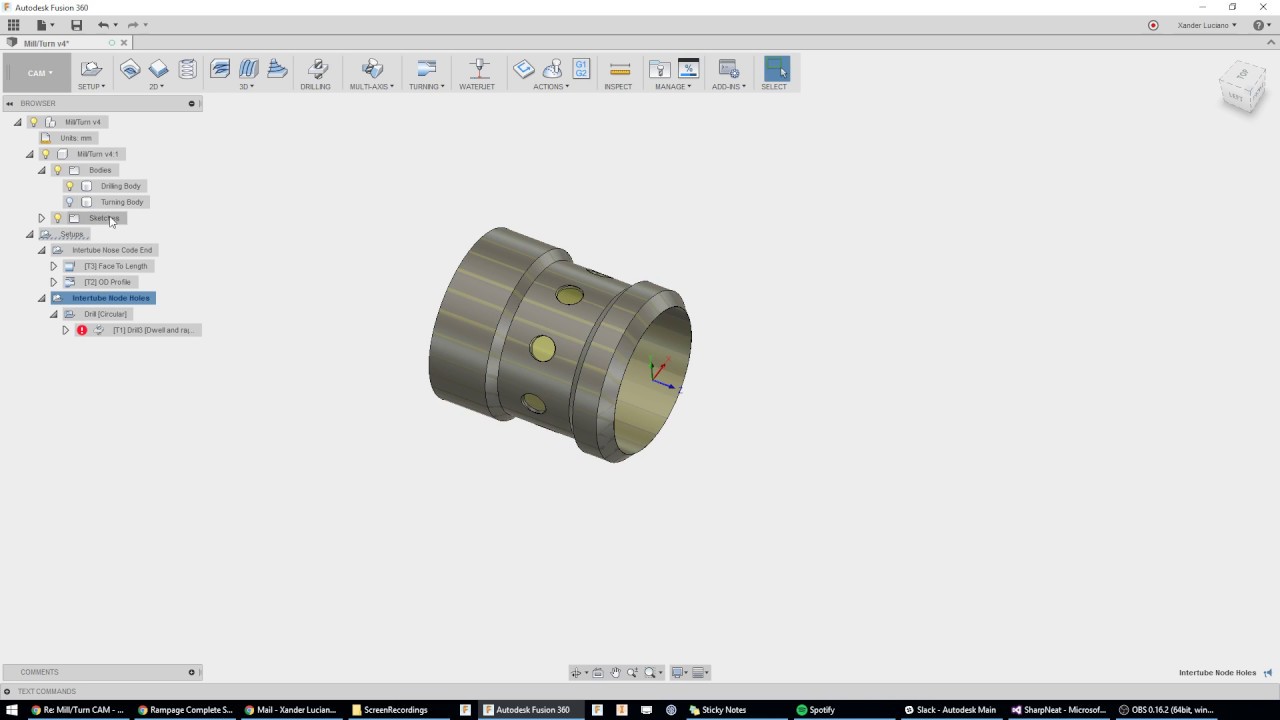
Task: Open the ACTIONS dropdown menu
Action: point(551,87)
